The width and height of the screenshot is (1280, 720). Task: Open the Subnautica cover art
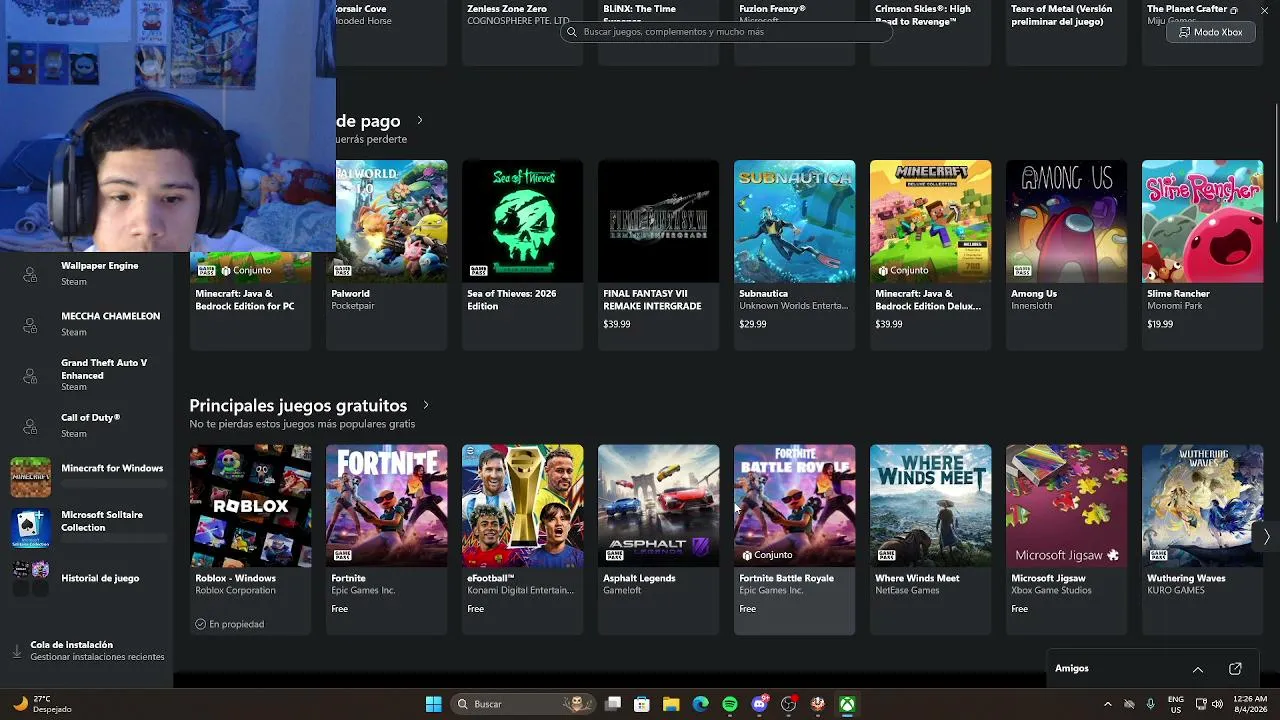click(x=794, y=221)
